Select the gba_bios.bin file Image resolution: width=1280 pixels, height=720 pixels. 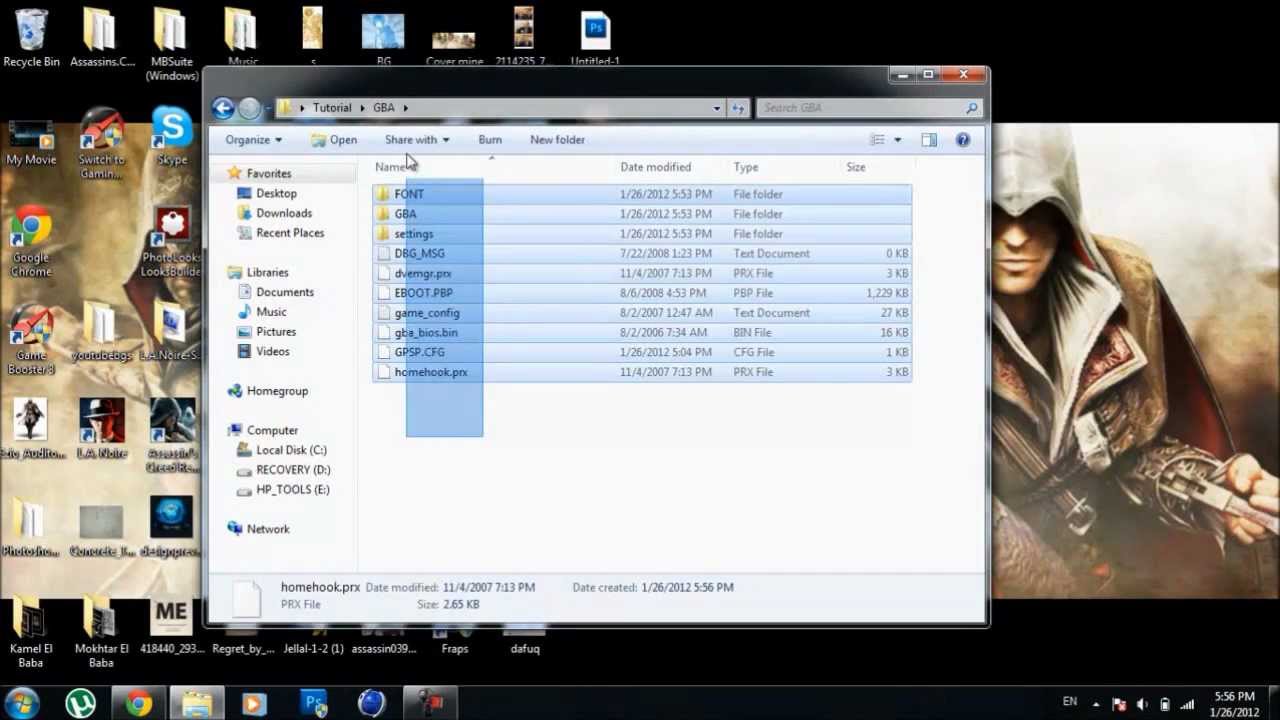click(642, 333)
